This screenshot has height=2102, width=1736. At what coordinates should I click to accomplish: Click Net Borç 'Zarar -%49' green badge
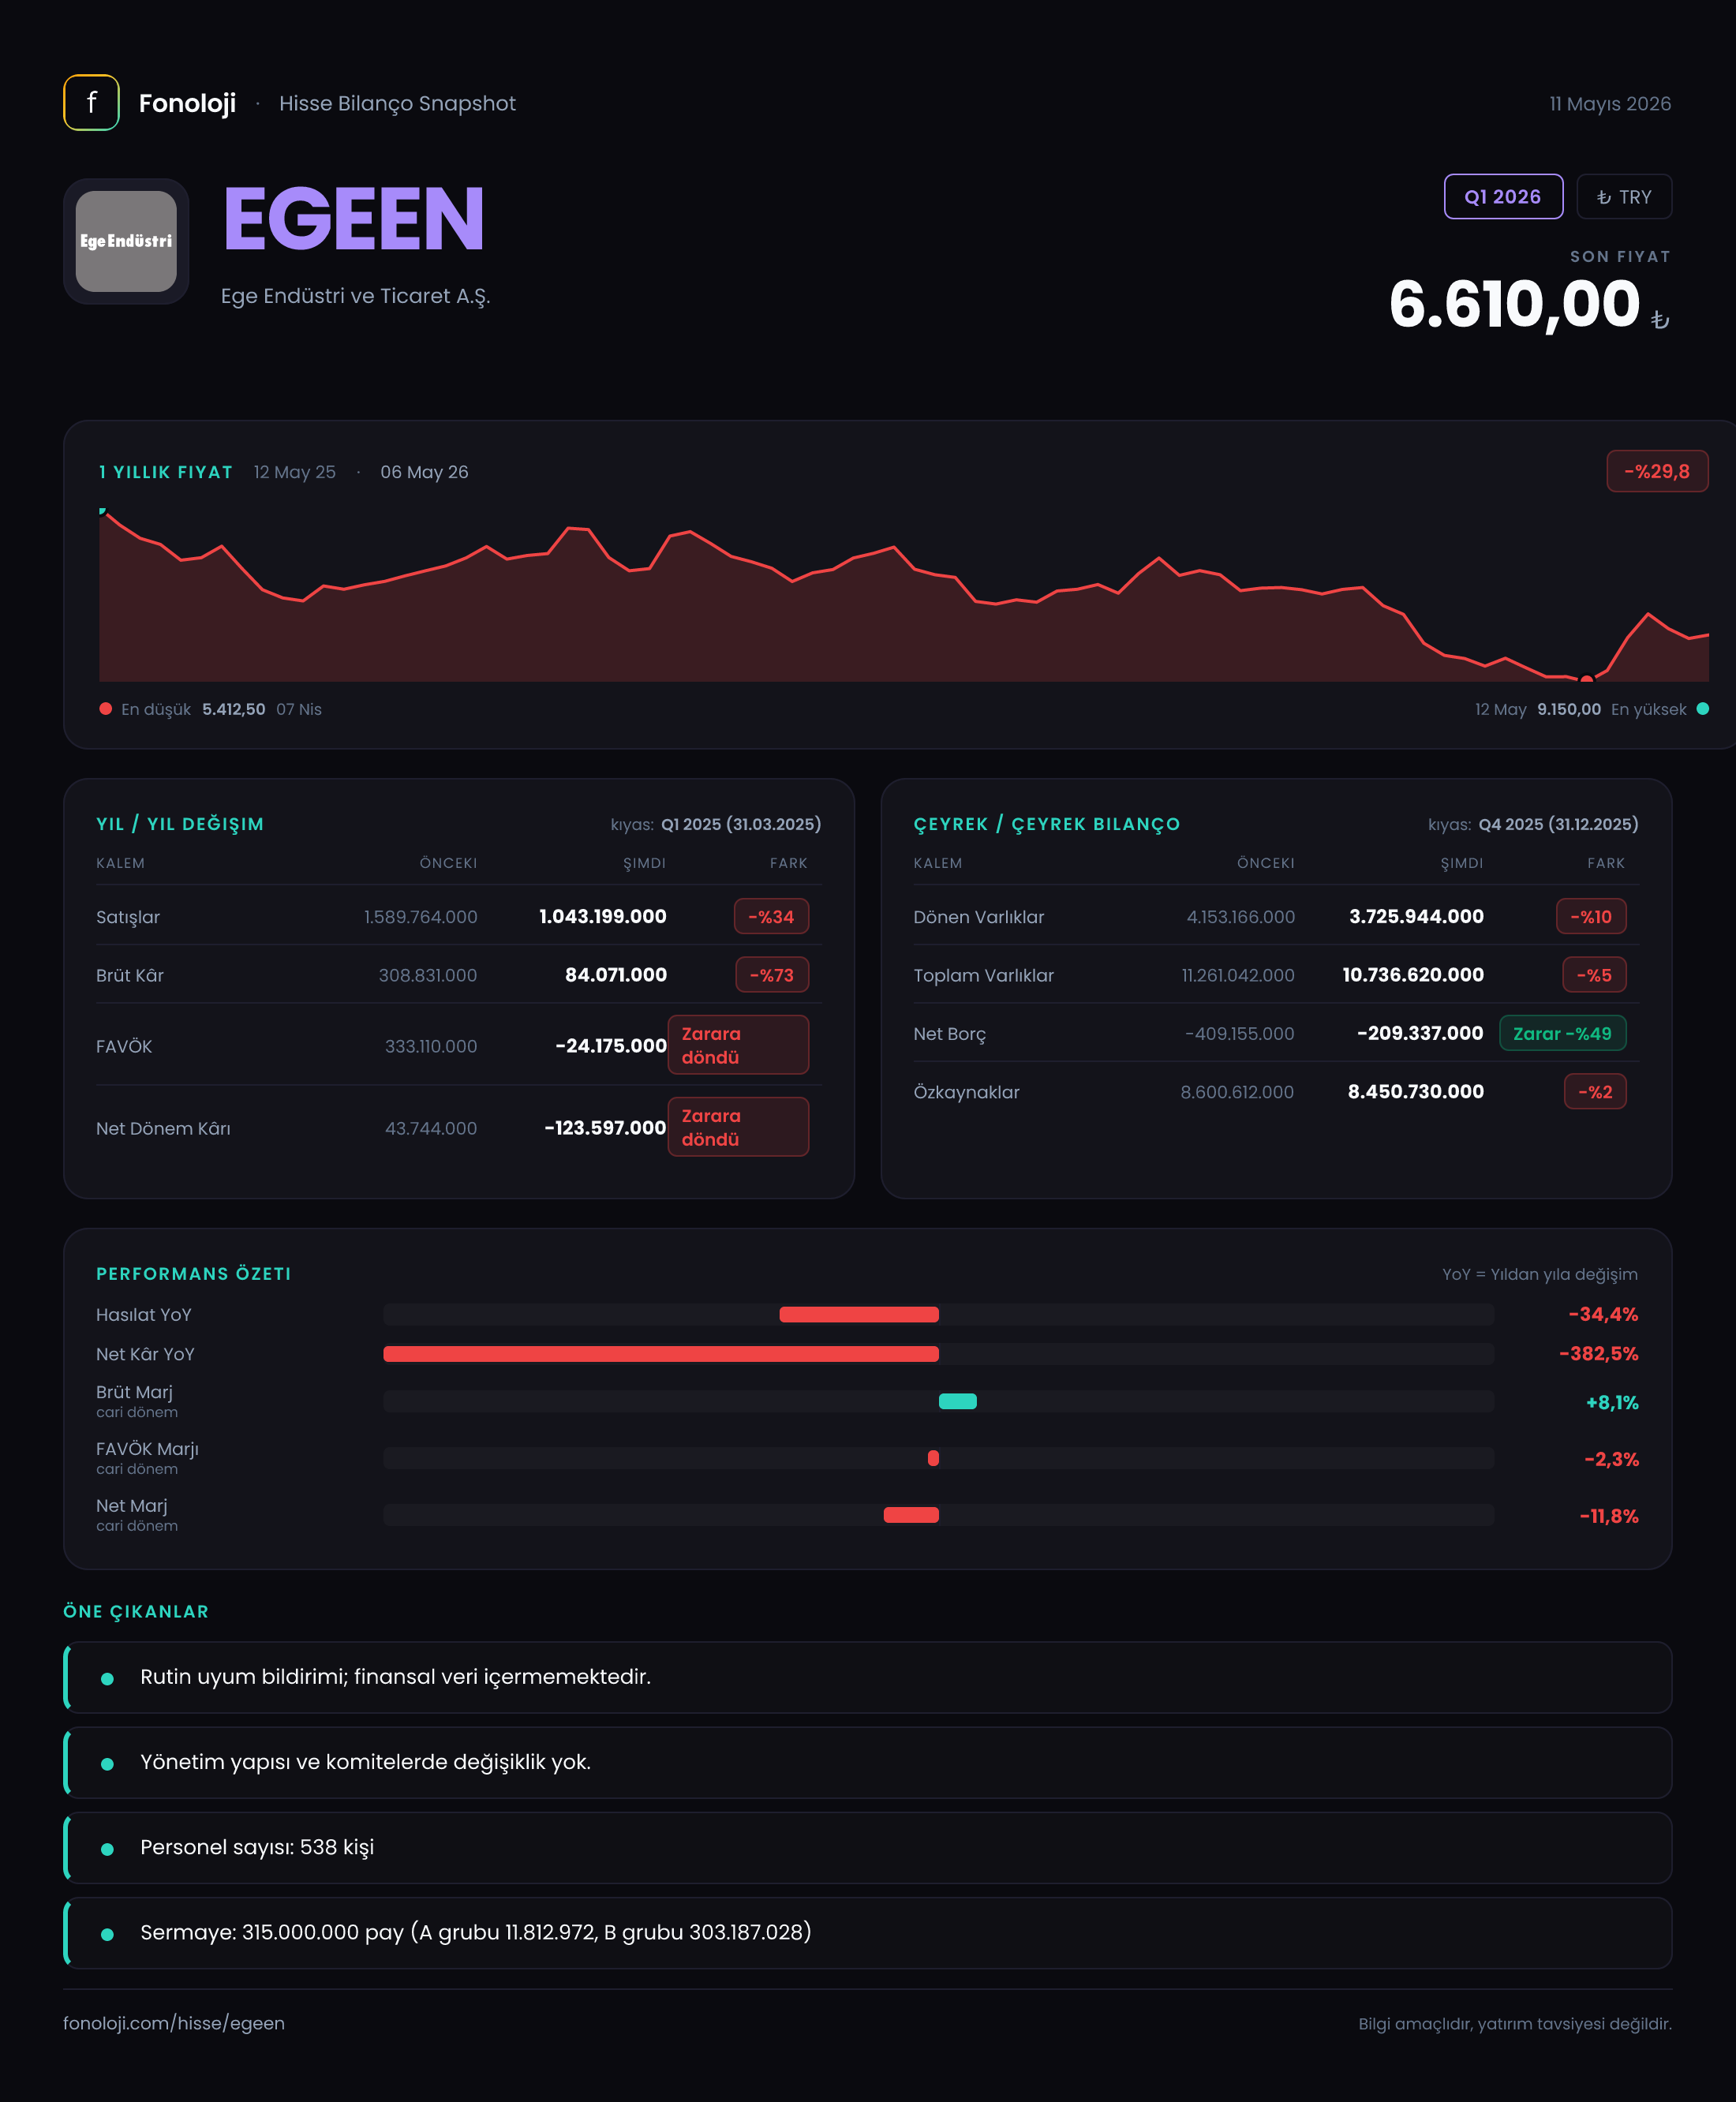[x=1563, y=1033]
